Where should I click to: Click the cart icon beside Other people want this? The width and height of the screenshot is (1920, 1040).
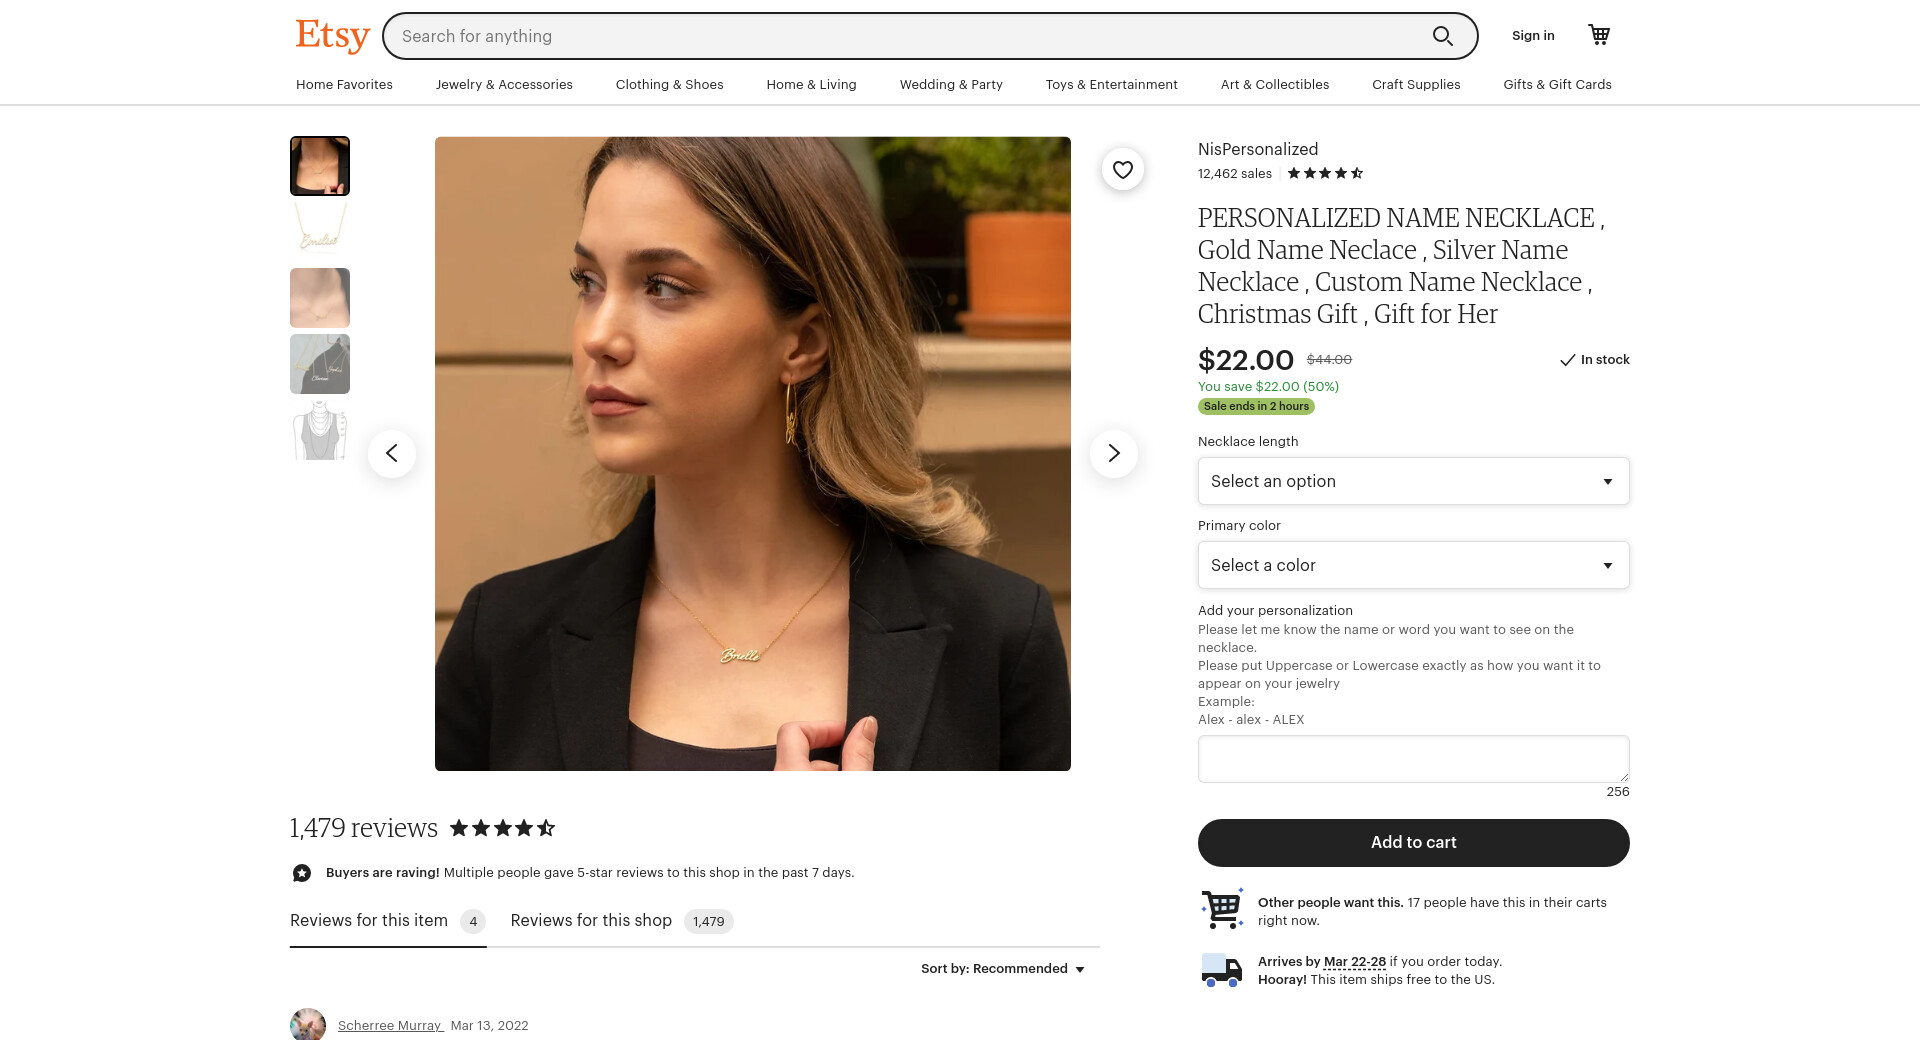1222,908
